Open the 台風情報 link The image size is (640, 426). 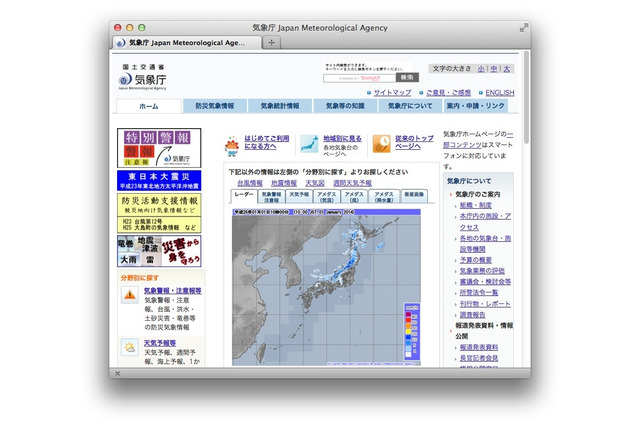(250, 183)
